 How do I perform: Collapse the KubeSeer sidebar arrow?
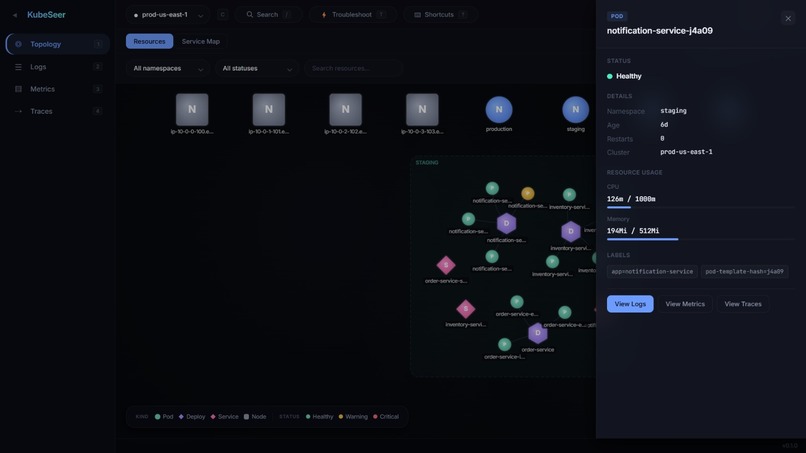(x=15, y=15)
